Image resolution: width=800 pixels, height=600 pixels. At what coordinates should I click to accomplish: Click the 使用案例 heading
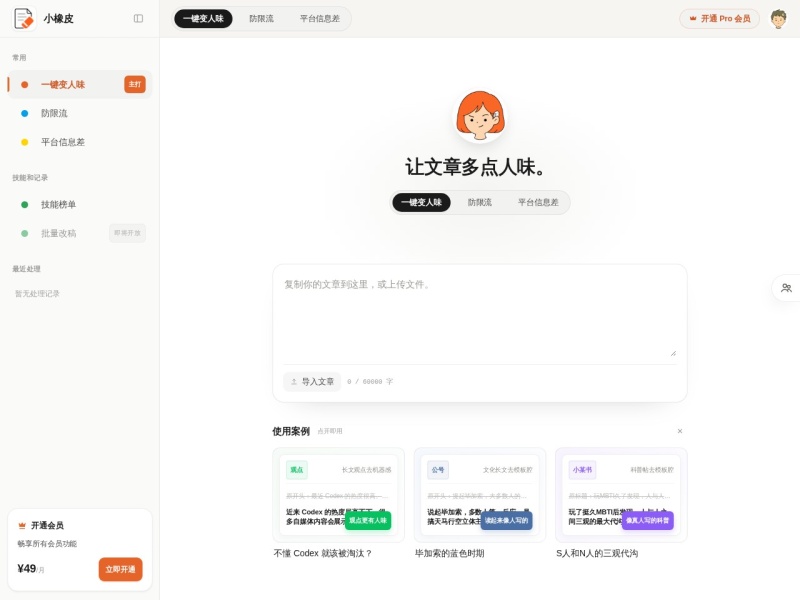point(291,431)
